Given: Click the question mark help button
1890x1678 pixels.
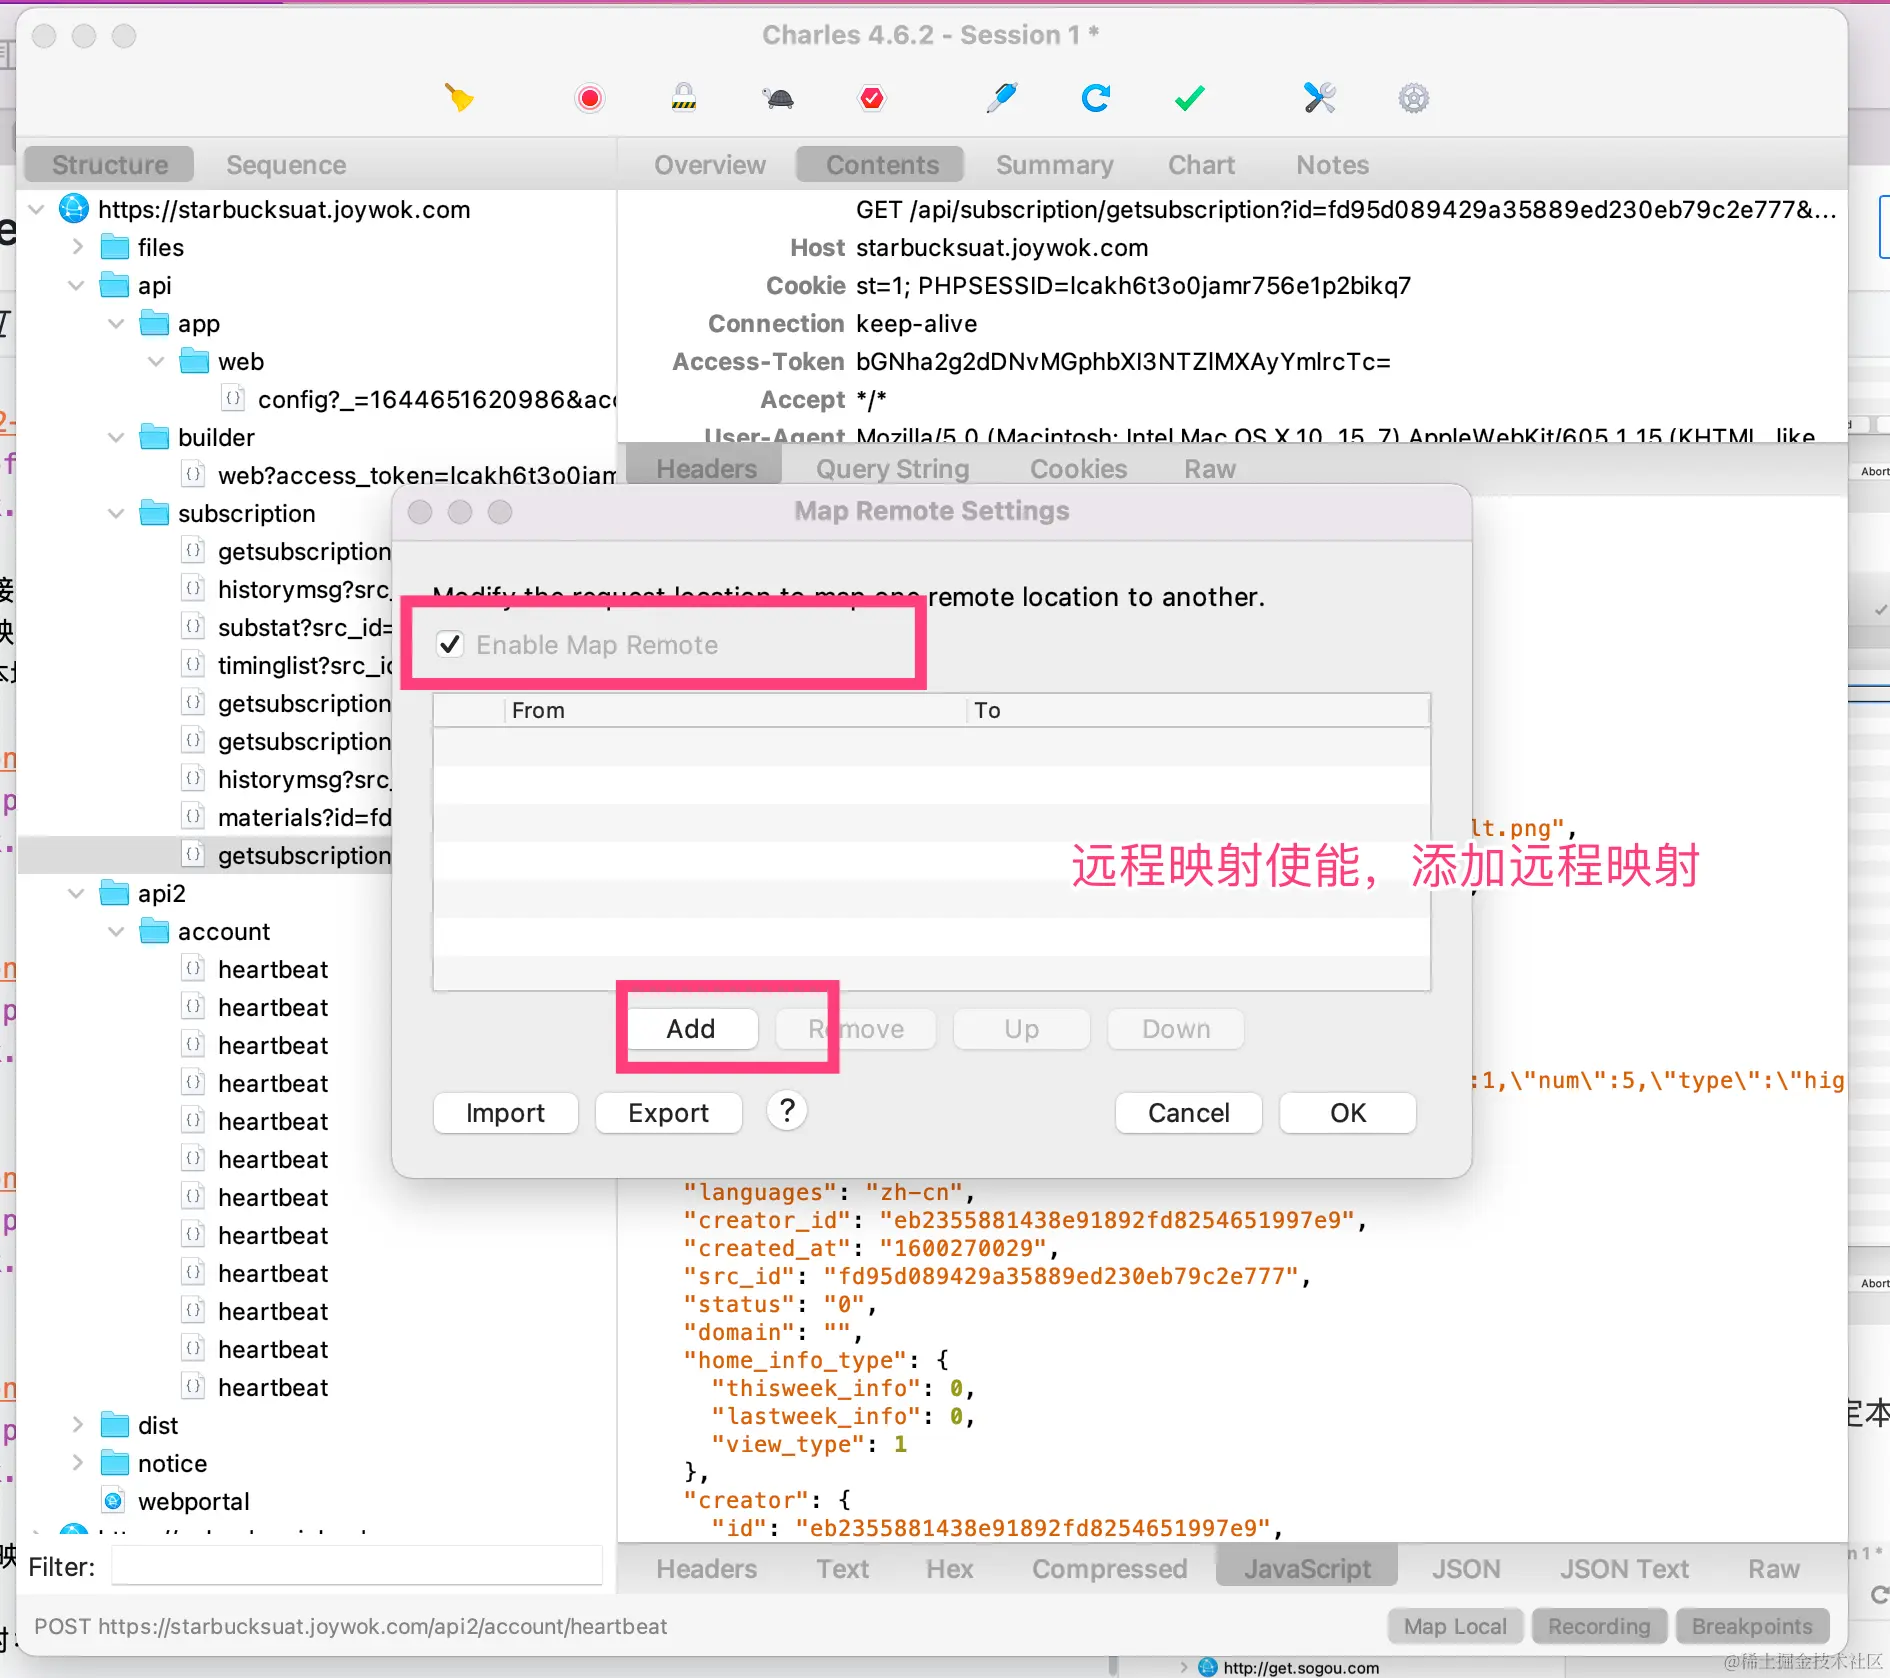Looking at the screenshot, I should 787,1111.
